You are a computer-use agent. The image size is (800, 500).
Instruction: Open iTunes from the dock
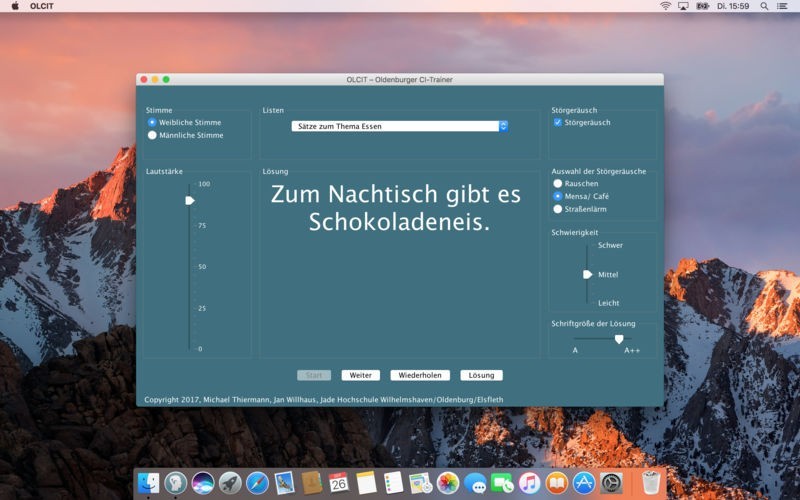529,483
